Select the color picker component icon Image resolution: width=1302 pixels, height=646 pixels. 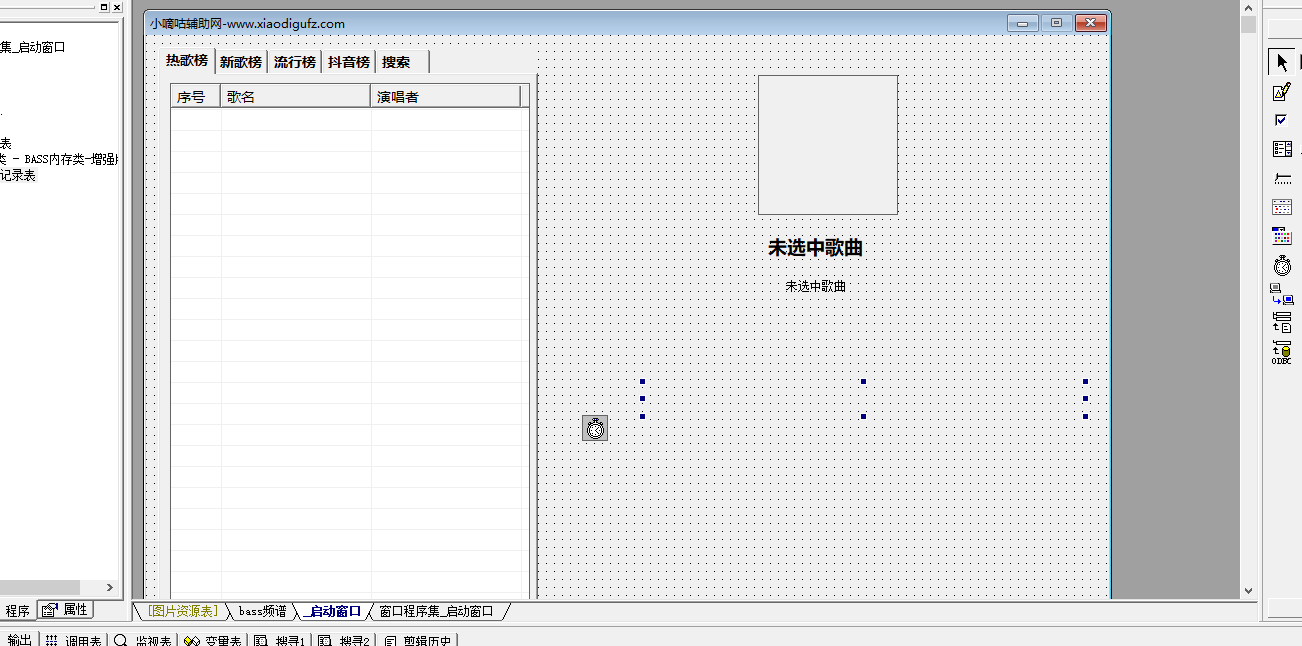tap(1282, 236)
